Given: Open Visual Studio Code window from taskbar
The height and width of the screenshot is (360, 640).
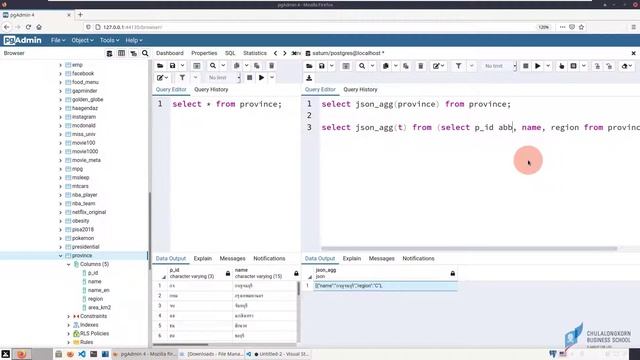Looking at the screenshot, I should pyautogui.click(x=278, y=354).
